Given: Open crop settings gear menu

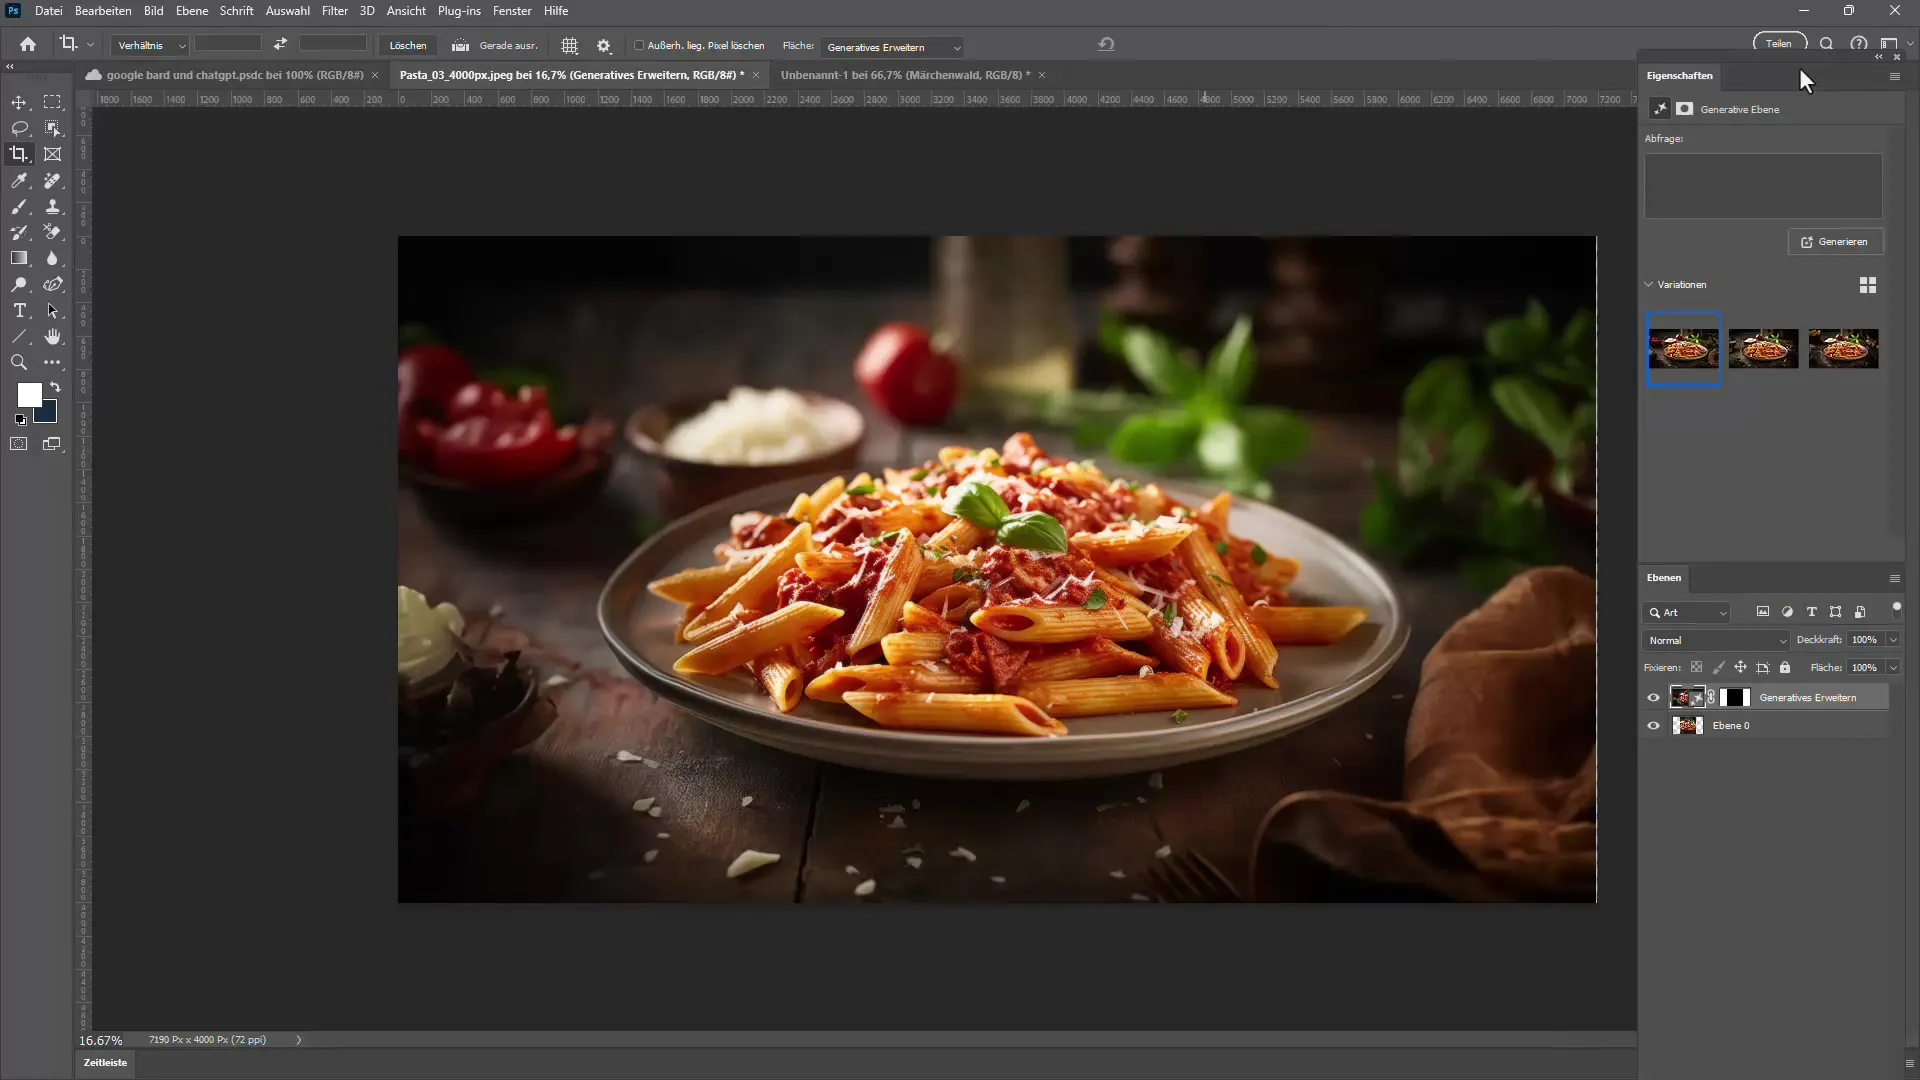Looking at the screenshot, I should [x=604, y=46].
